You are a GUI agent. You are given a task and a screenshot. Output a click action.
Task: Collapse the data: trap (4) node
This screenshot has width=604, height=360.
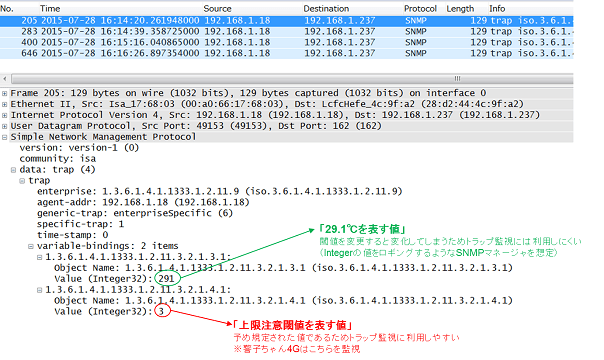[x=13, y=170]
